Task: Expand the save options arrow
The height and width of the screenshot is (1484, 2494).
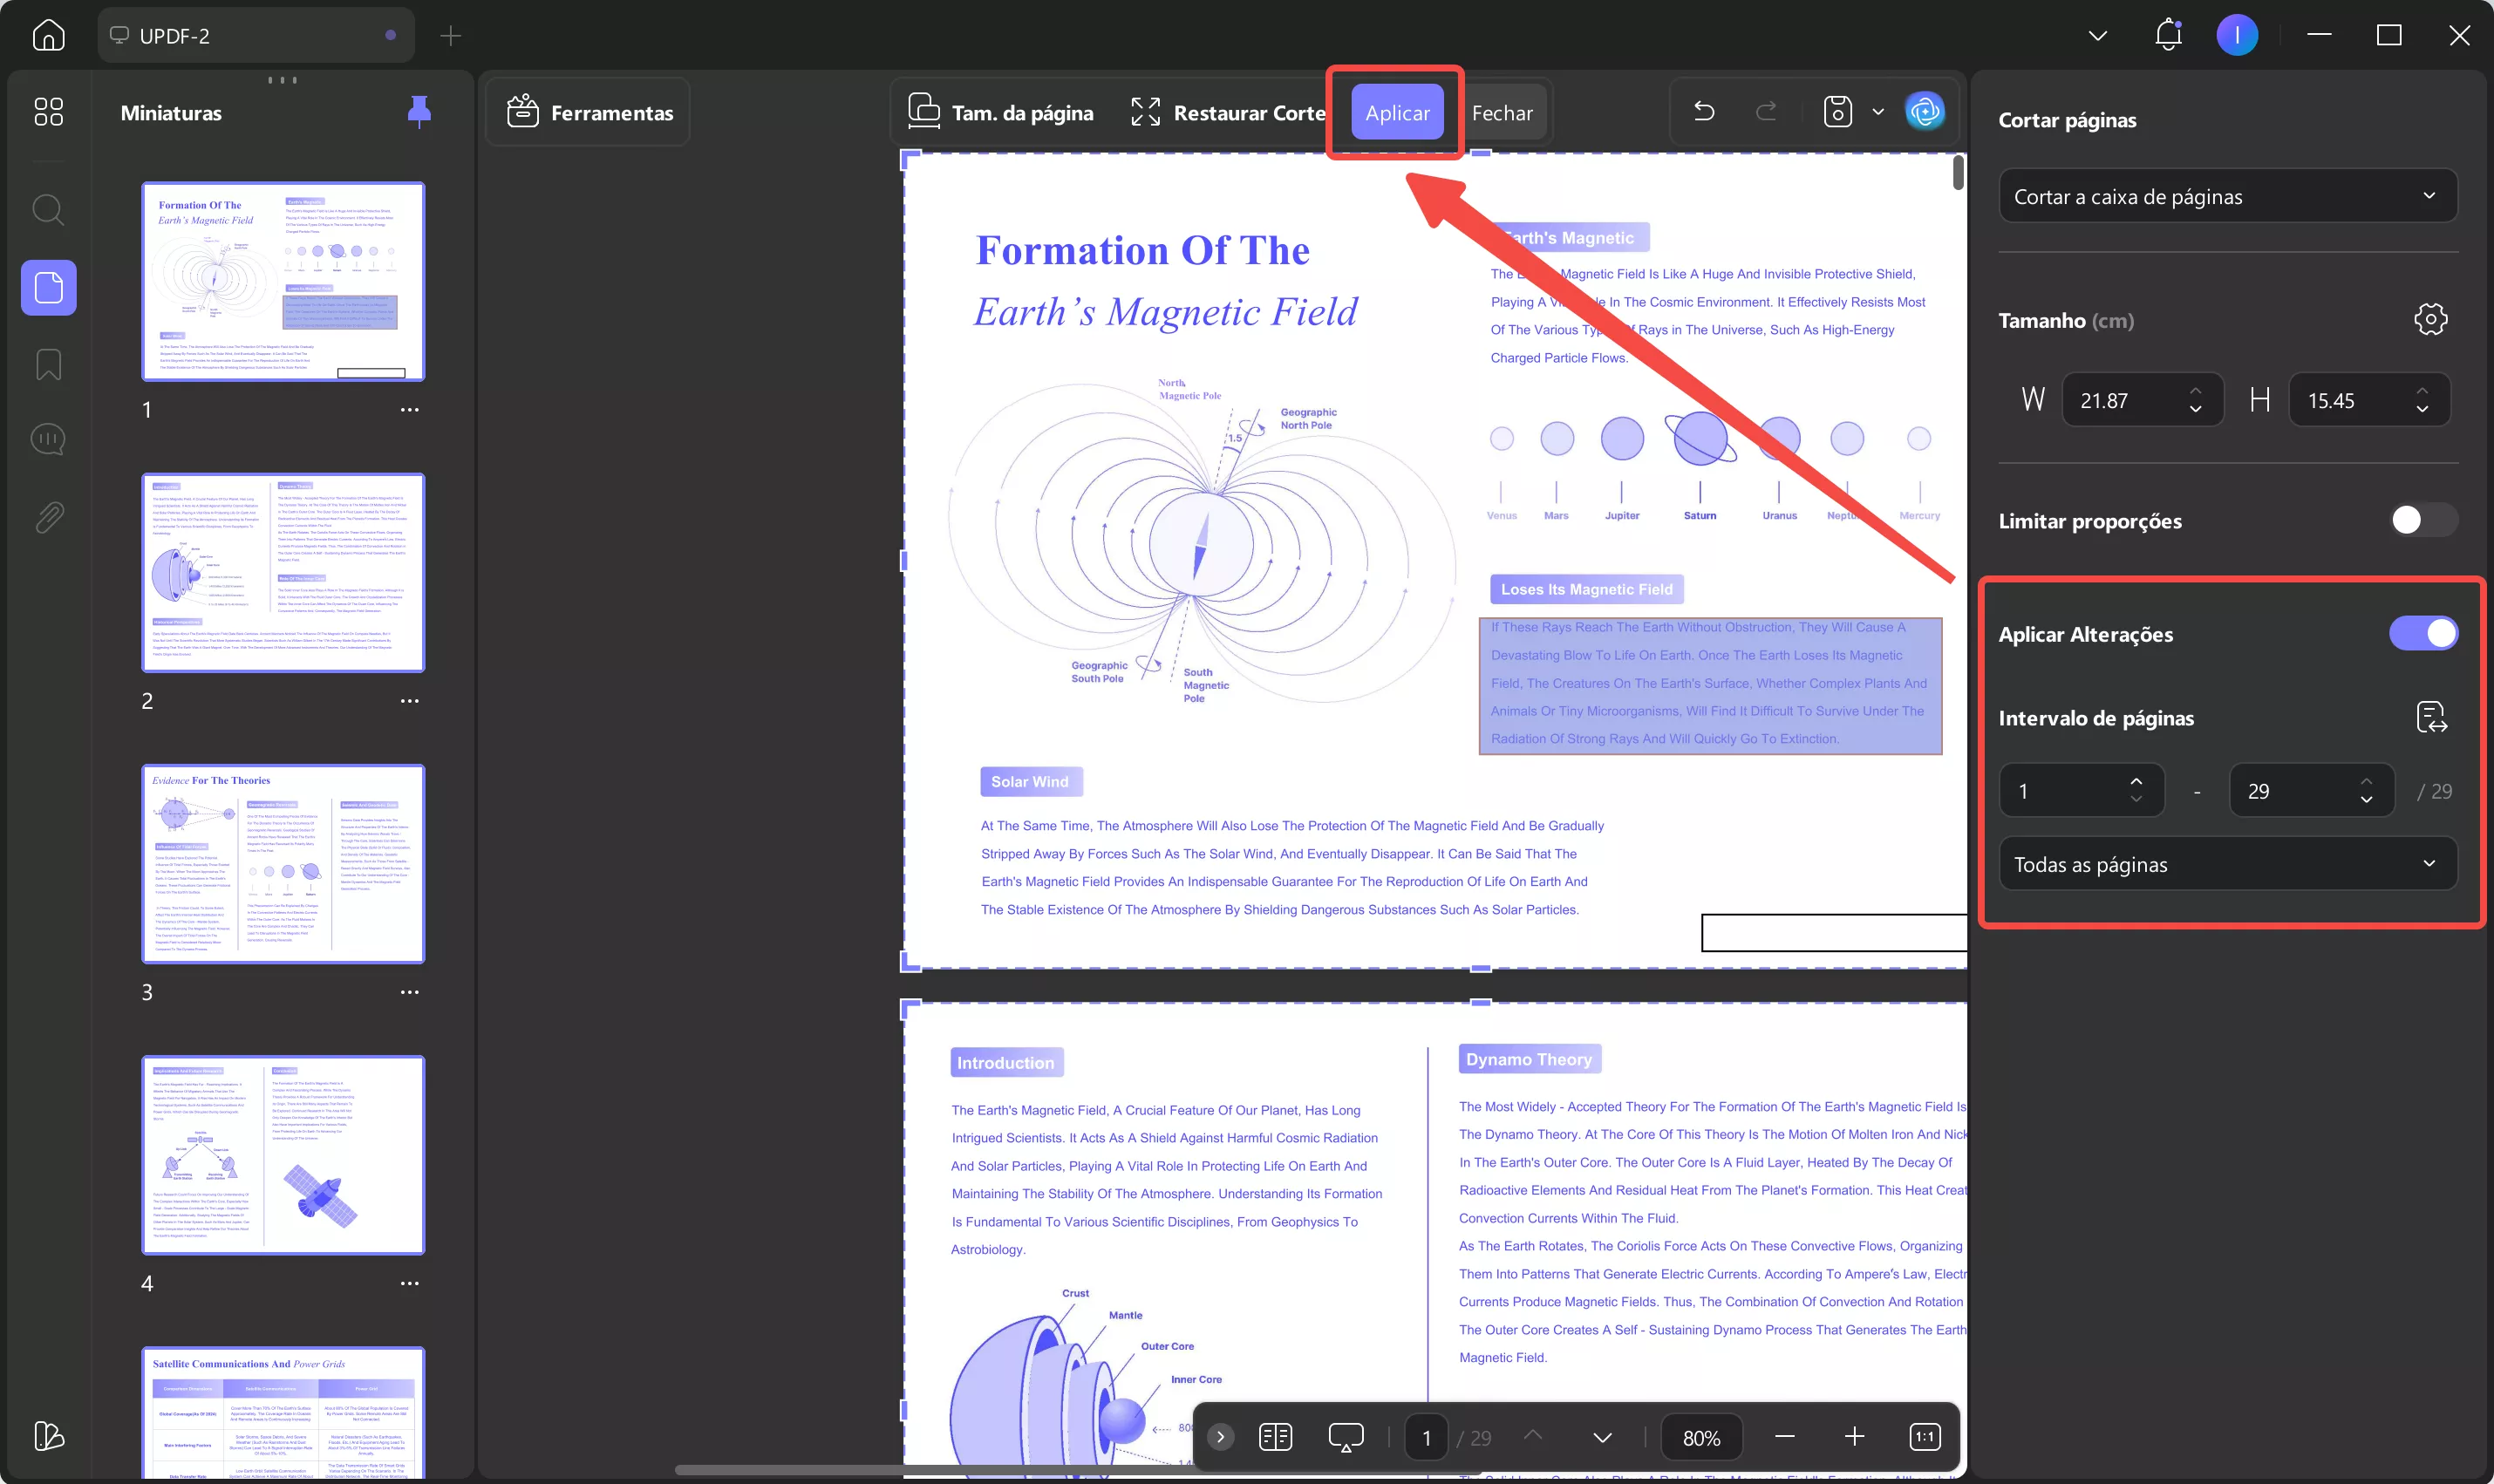Action: [x=1878, y=112]
